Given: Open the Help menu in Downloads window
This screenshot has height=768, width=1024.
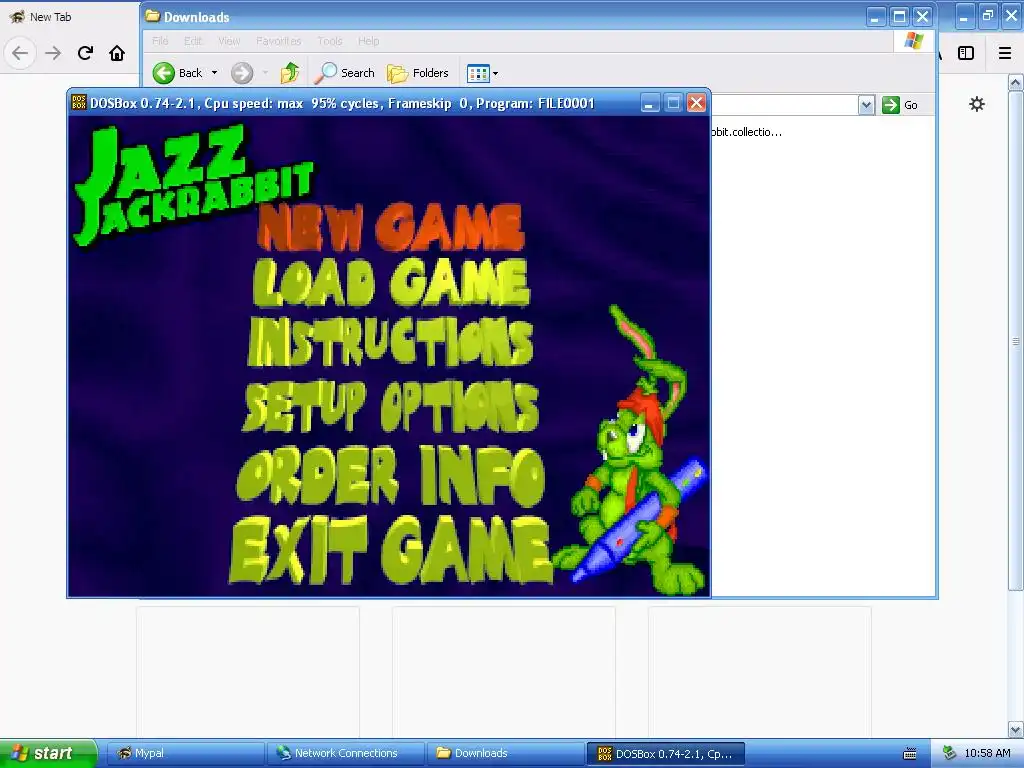Looking at the screenshot, I should coord(368,40).
